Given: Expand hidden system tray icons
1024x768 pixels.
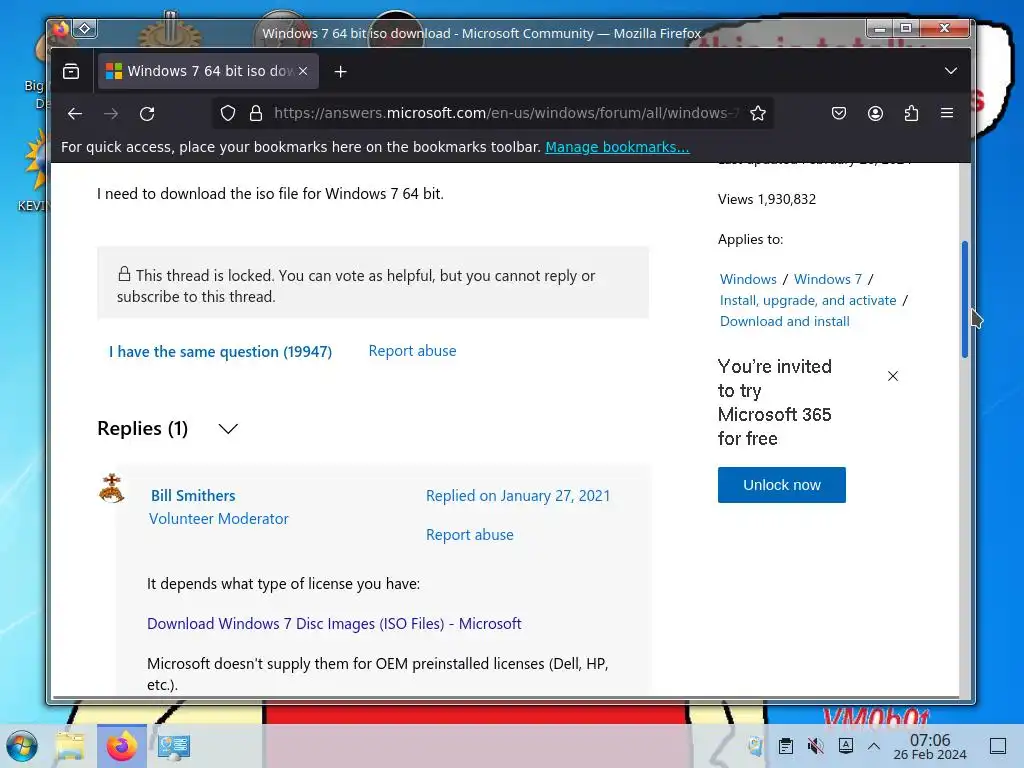Looking at the screenshot, I should (x=874, y=746).
